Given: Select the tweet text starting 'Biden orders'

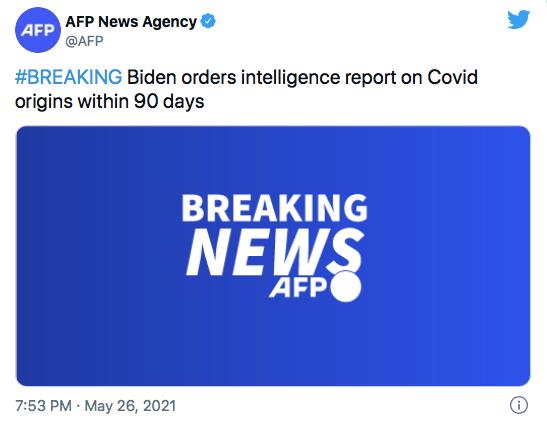Looking at the screenshot, I should [246, 89].
